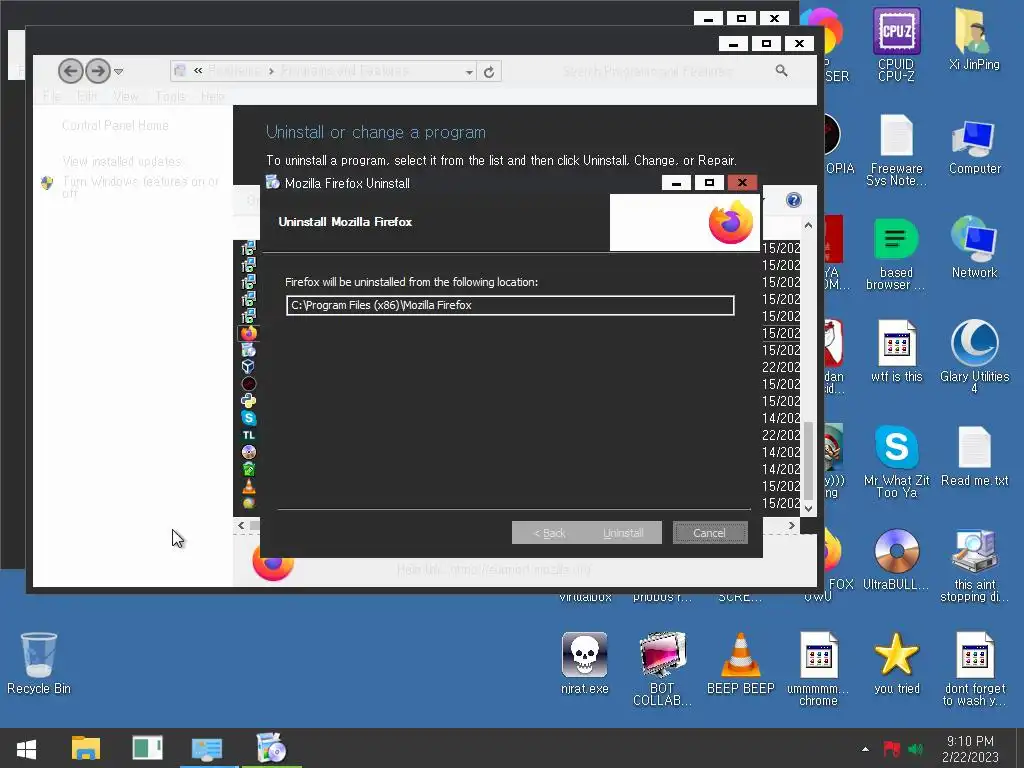This screenshot has width=1024, height=768.
Task: Select the based browser Spotify-style icon
Action: coord(896,254)
